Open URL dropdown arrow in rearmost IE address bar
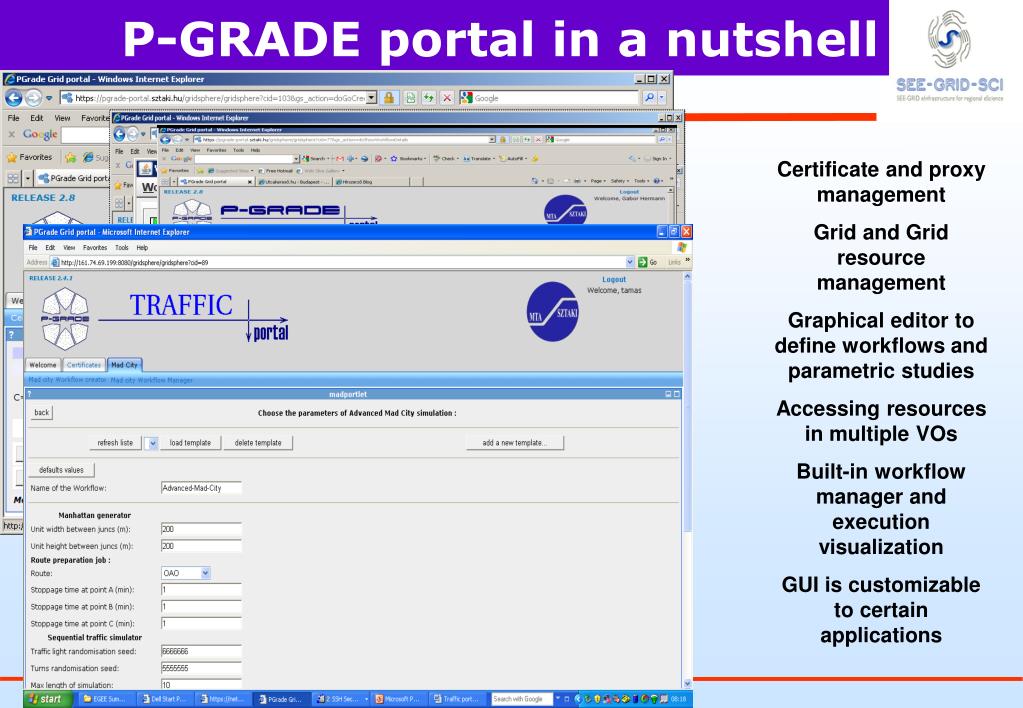1023x708 pixels. click(x=371, y=98)
